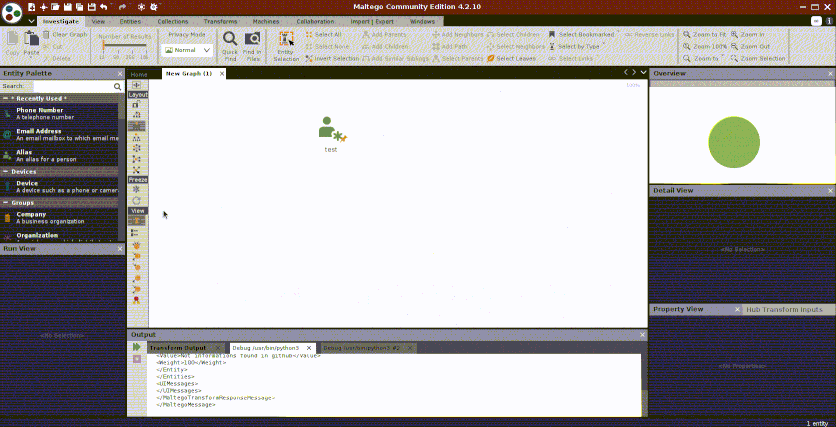Click the Entity Palette search magnifier

pos(117,86)
